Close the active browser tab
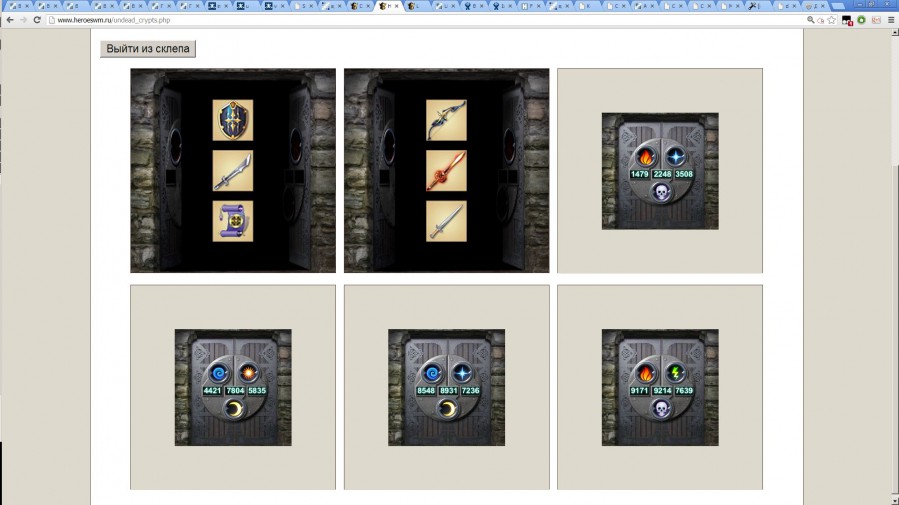899x505 pixels. click(x=396, y=6)
